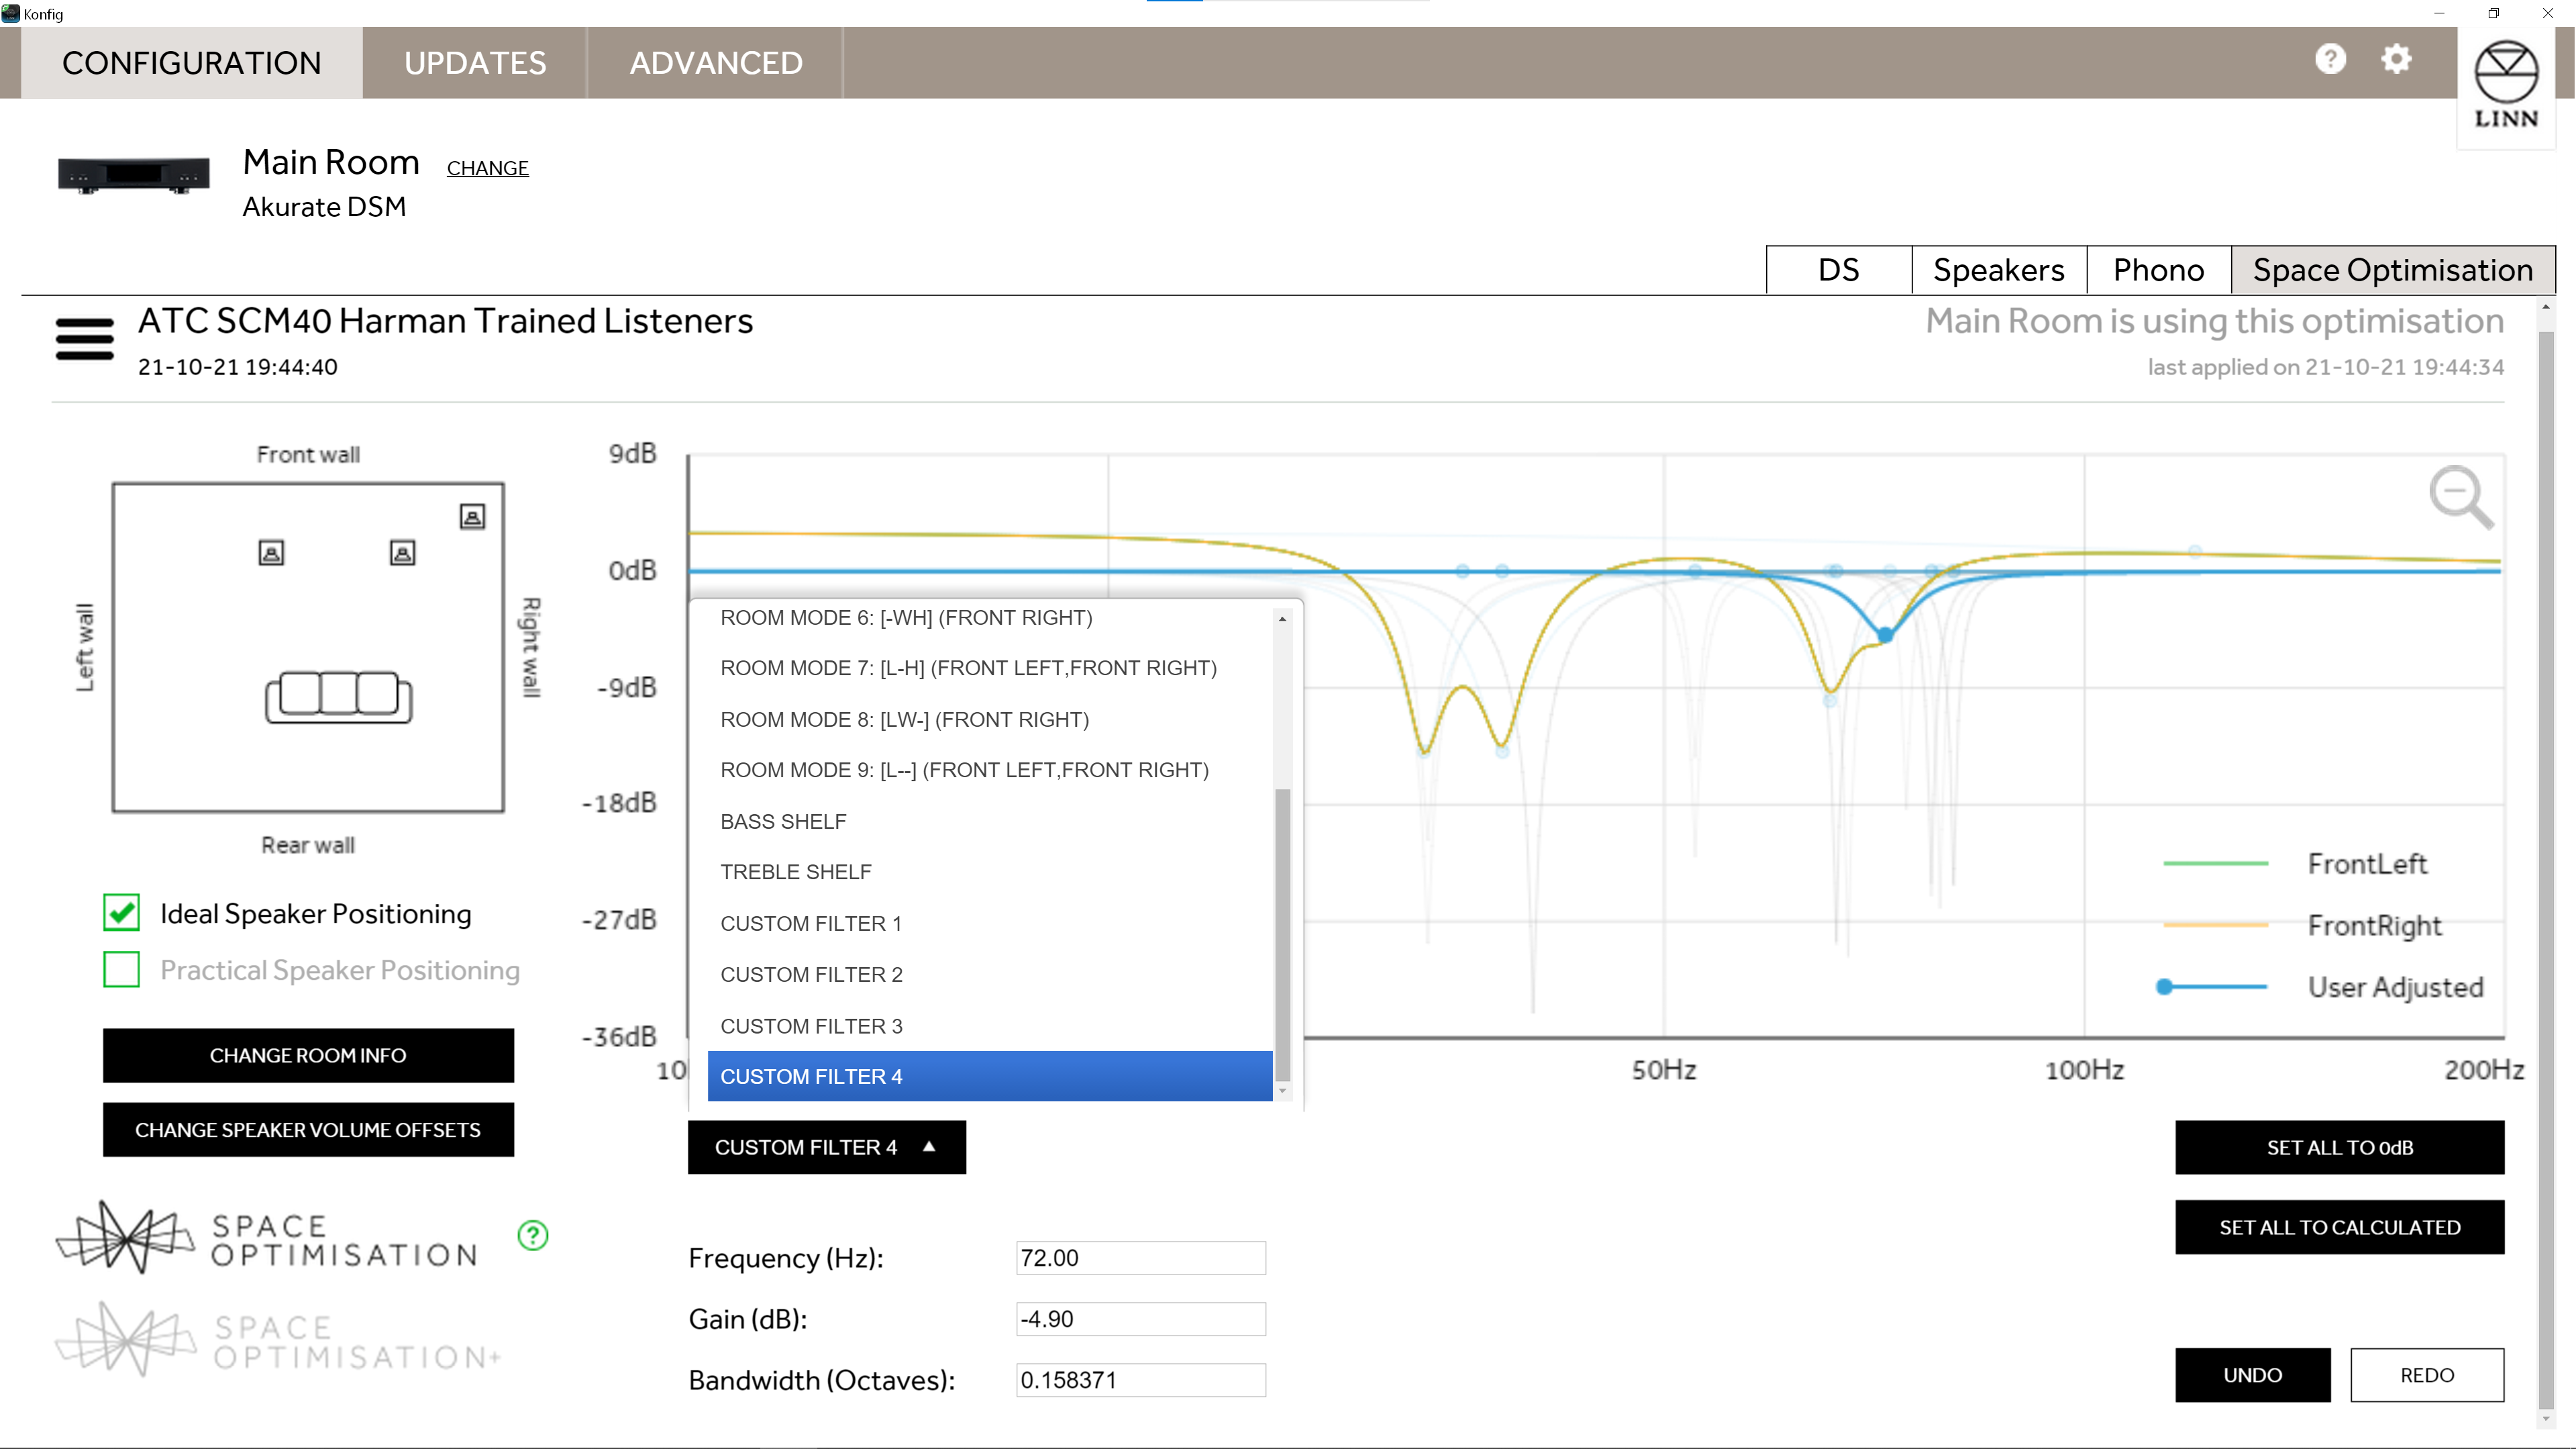Click FrontLeft legend entry

2295,863
